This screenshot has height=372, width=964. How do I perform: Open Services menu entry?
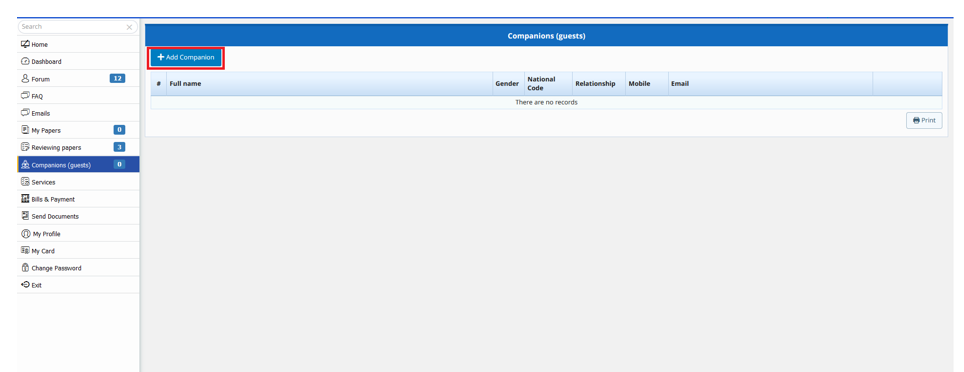click(x=78, y=182)
